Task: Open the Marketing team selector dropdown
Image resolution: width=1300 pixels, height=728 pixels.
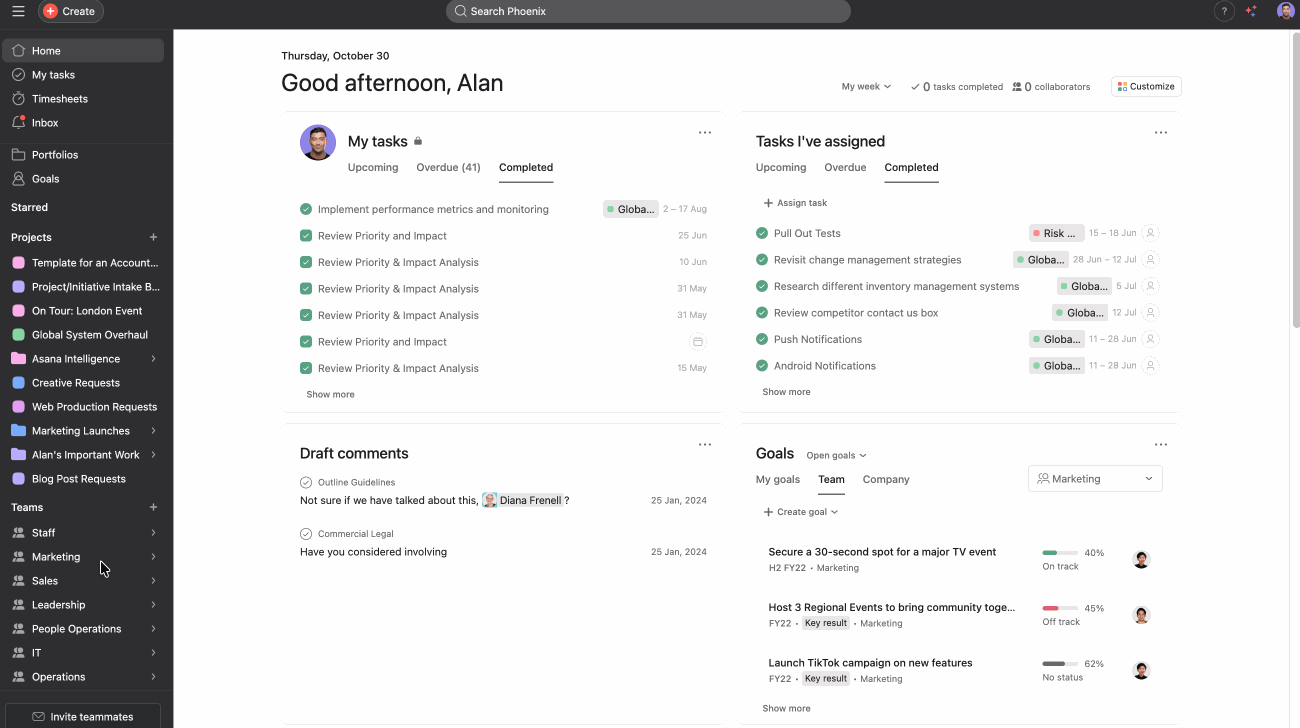Action: (1095, 479)
